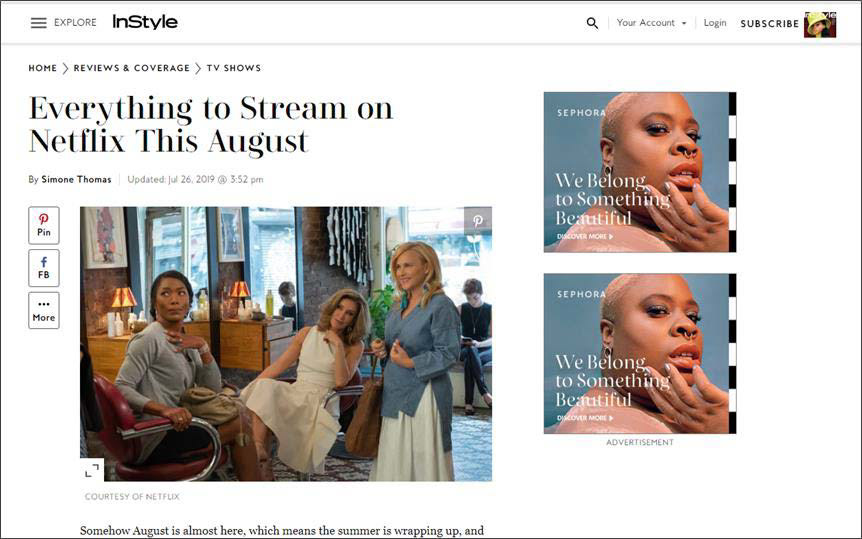Viewport: 862px width, 539px height.
Task: Open author Simone Thomas link
Action: tap(76, 179)
